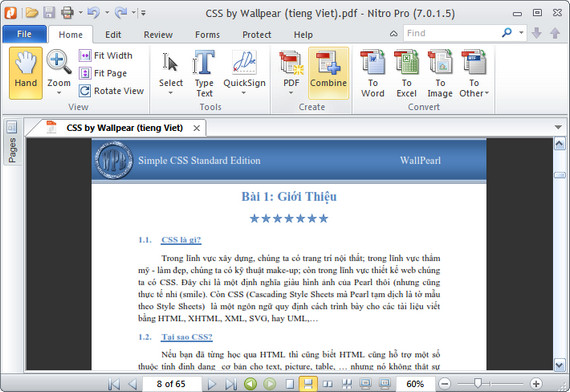Expand the QuickSign dropdown arrow

point(244,93)
